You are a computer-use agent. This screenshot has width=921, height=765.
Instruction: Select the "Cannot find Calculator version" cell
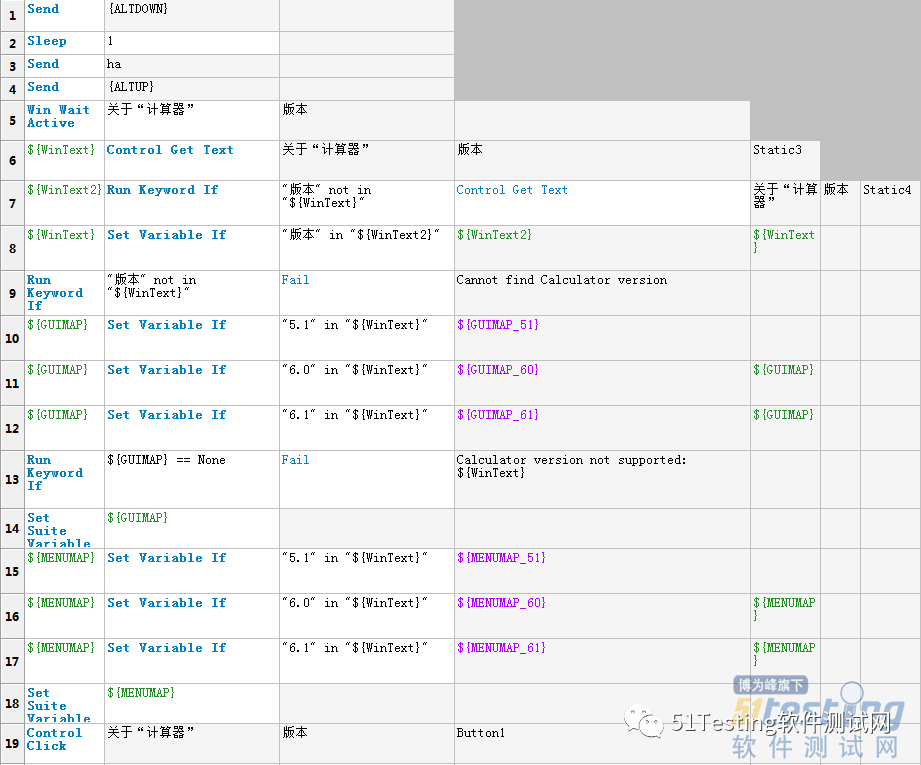coord(601,281)
